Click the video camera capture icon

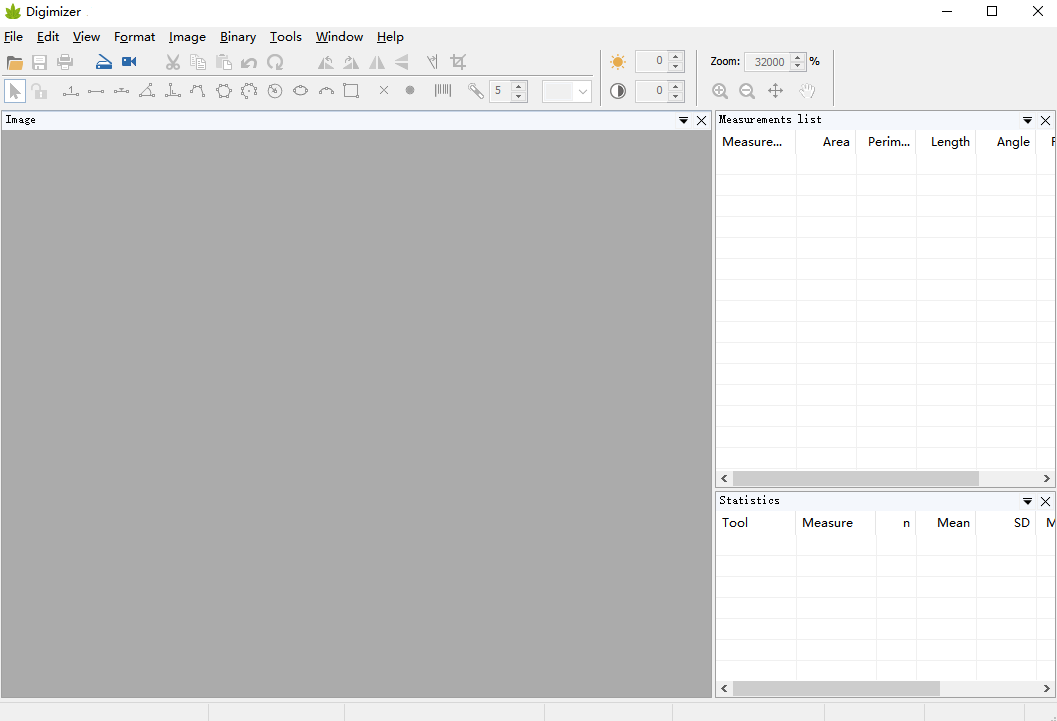coord(129,62)
